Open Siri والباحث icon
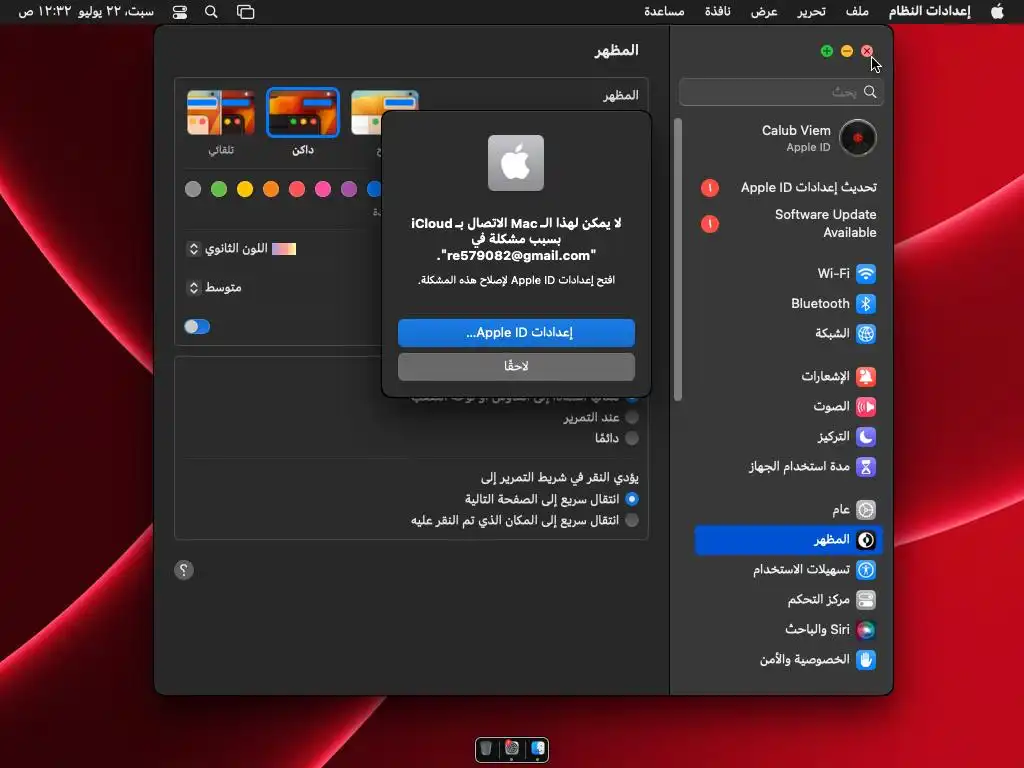 coord(865,630)
